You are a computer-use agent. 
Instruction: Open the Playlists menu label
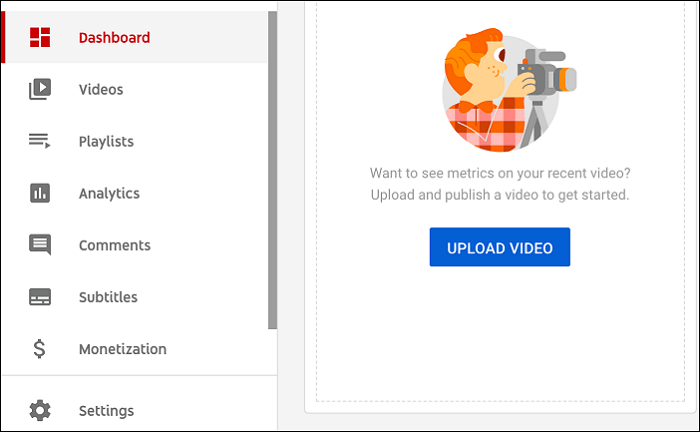pyautogui.click(x=106, y=142)
